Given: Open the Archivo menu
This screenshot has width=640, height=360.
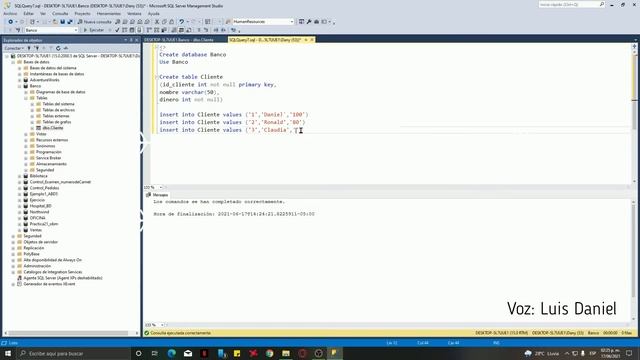Looking at the screenshot, I should [10, 13].
